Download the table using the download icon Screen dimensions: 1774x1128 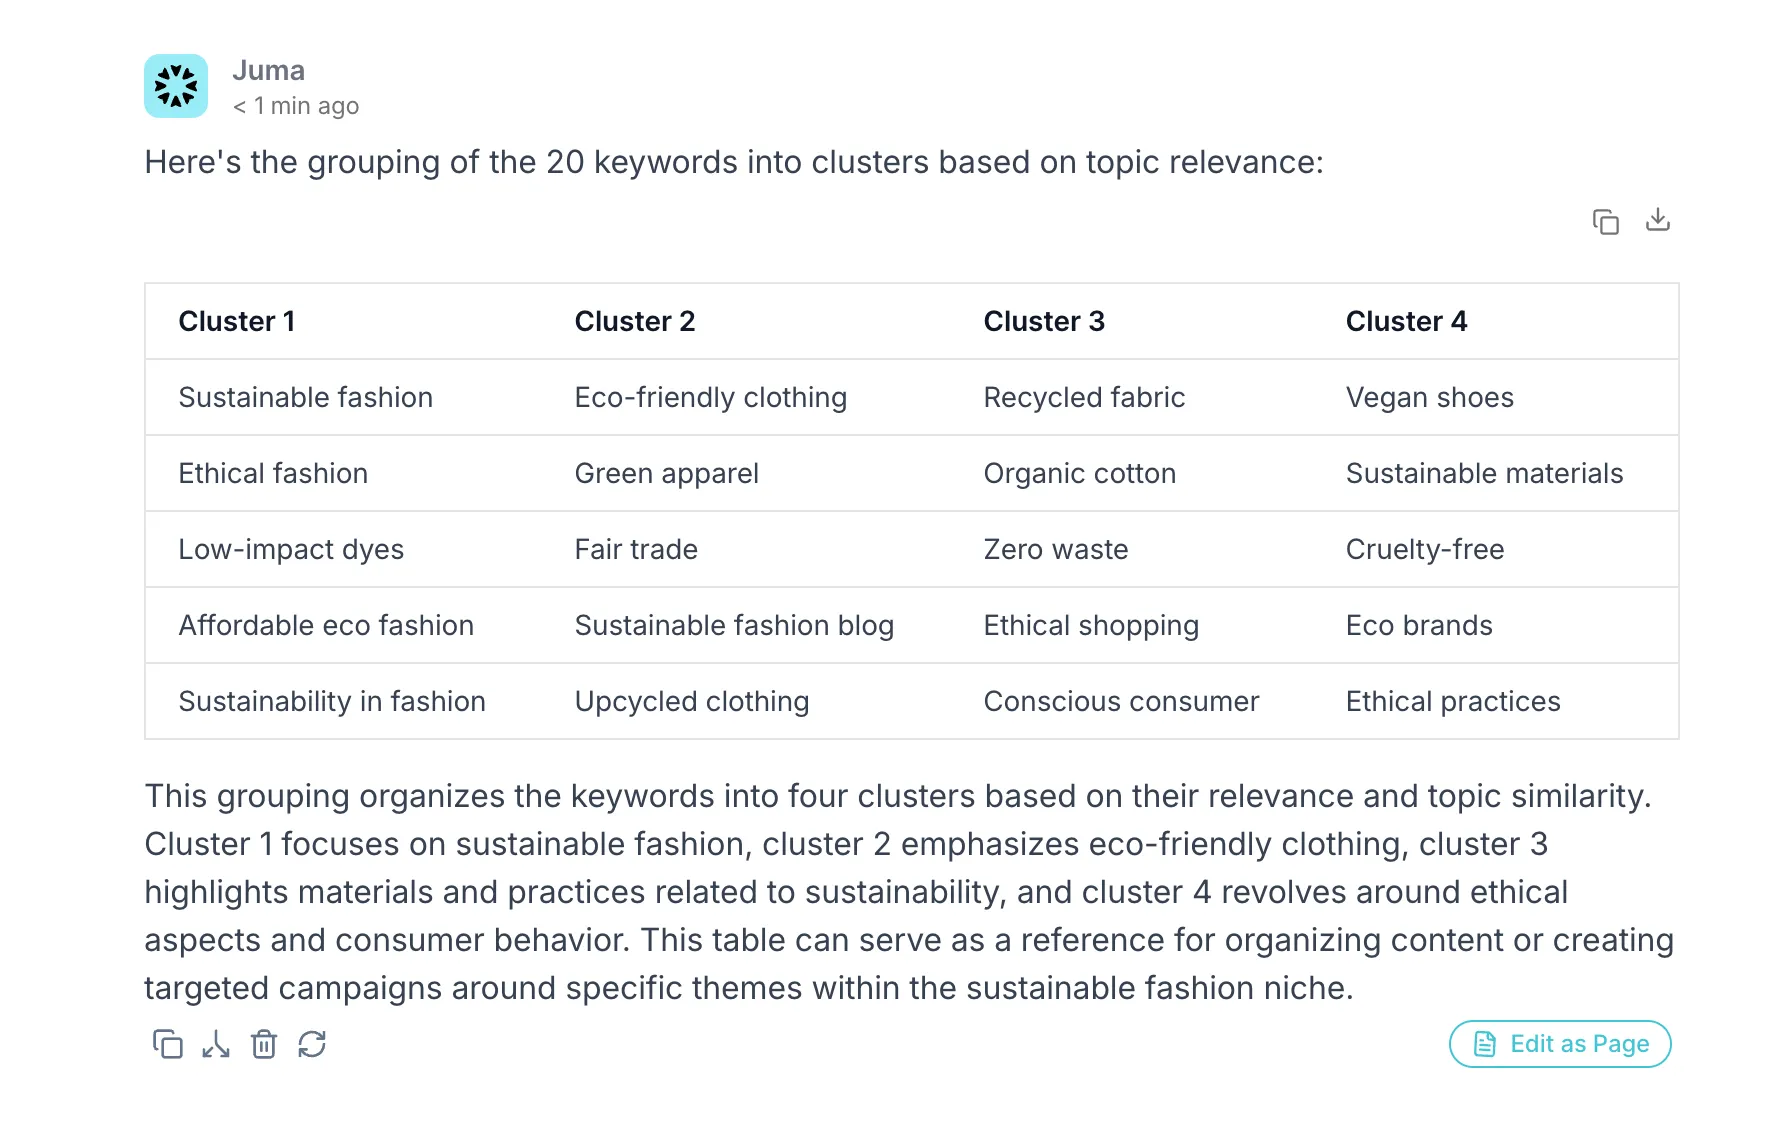(1657, 220)
